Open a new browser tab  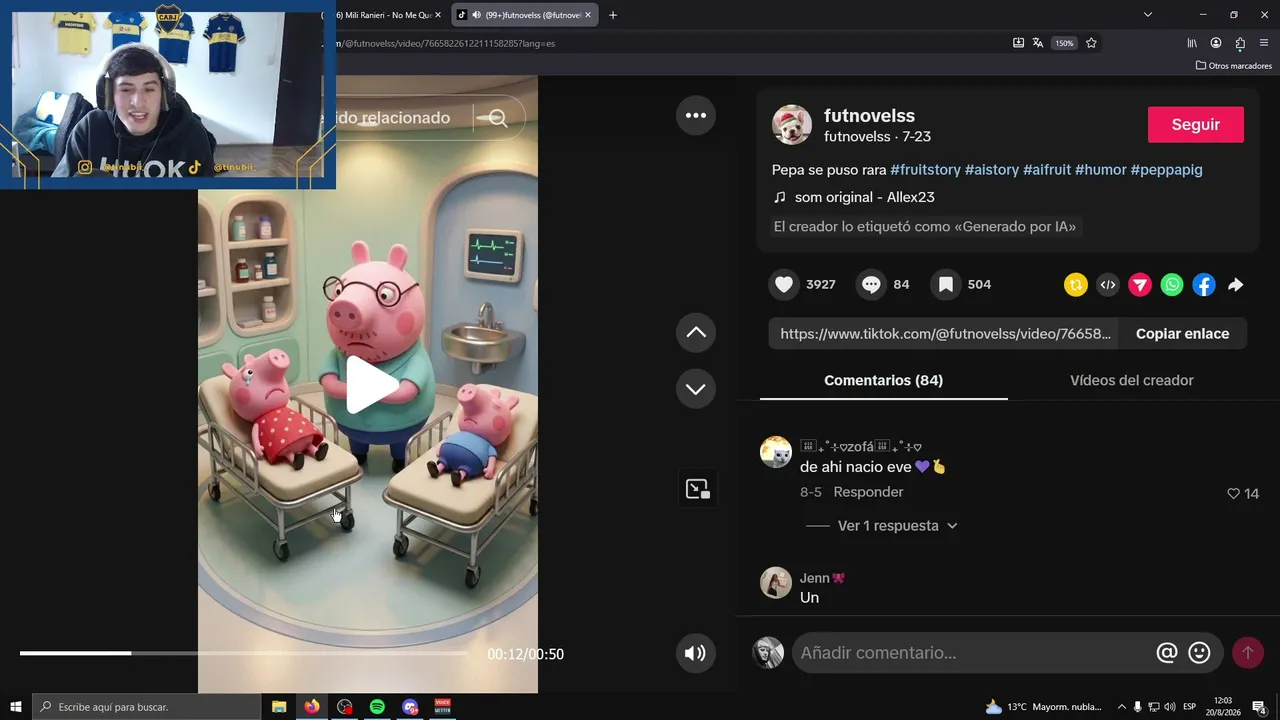[613, 15]
